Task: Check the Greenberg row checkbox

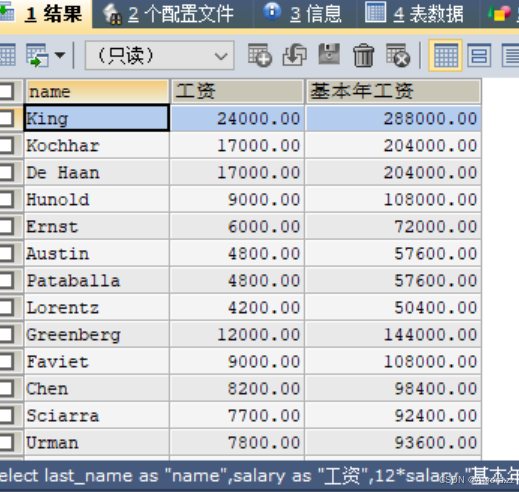Action: coord(7,334)
